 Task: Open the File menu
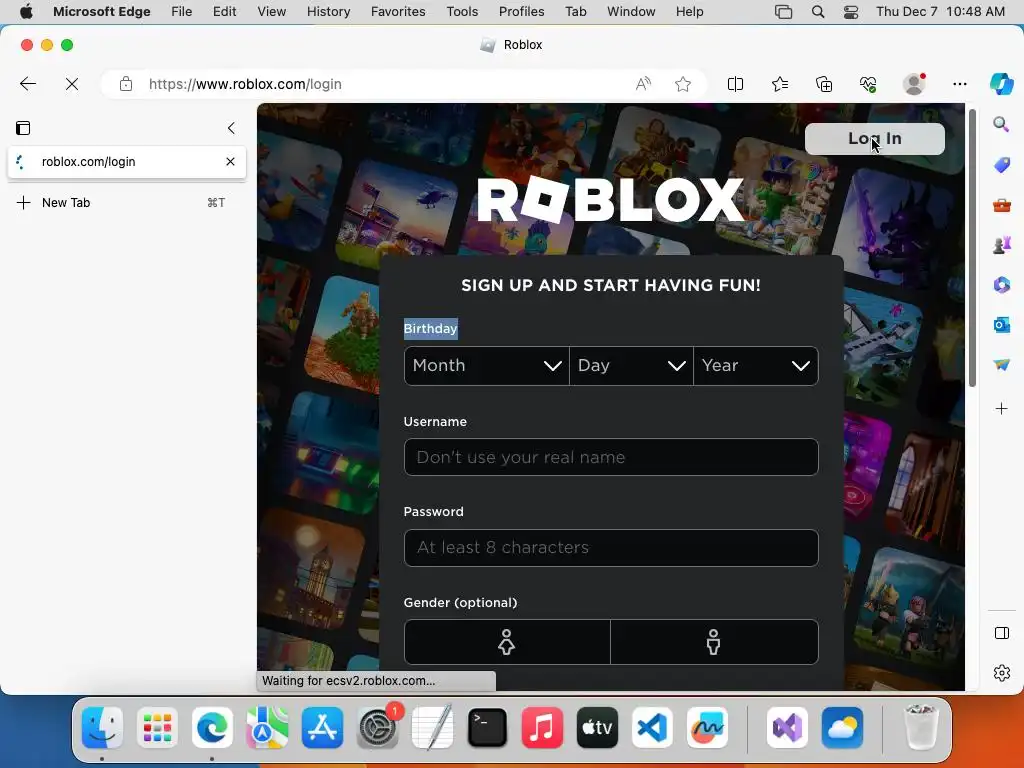click(182, 11)
